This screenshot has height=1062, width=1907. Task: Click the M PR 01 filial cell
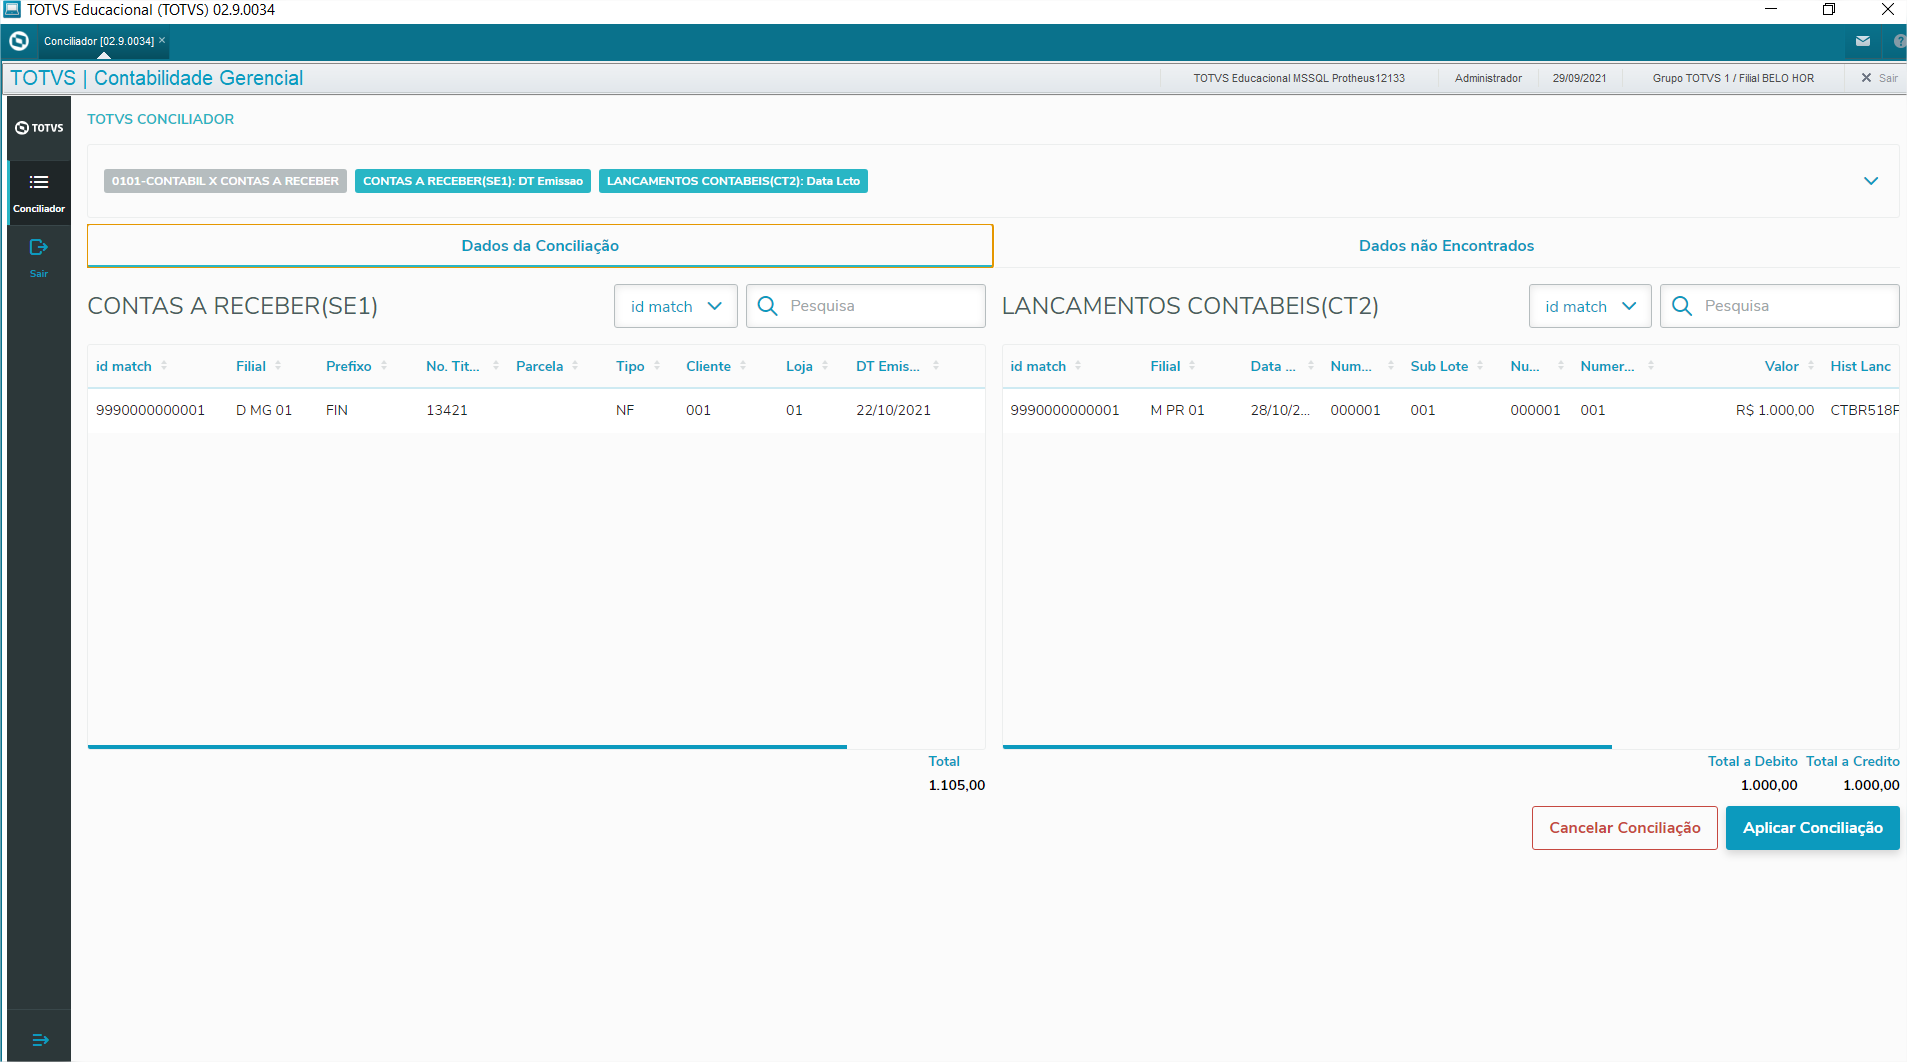(x=1177, y=410)
